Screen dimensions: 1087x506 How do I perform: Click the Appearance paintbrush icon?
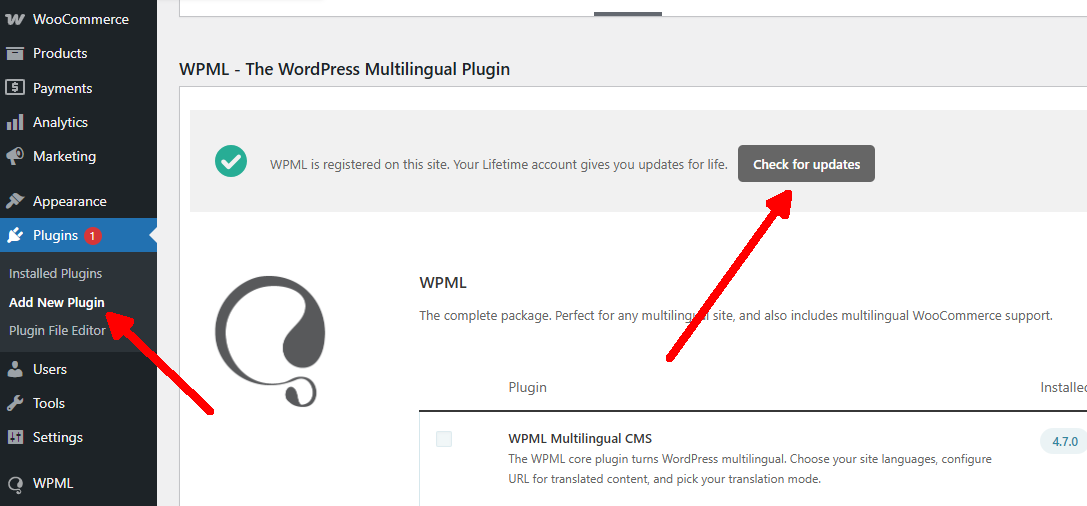coord(15,201)
